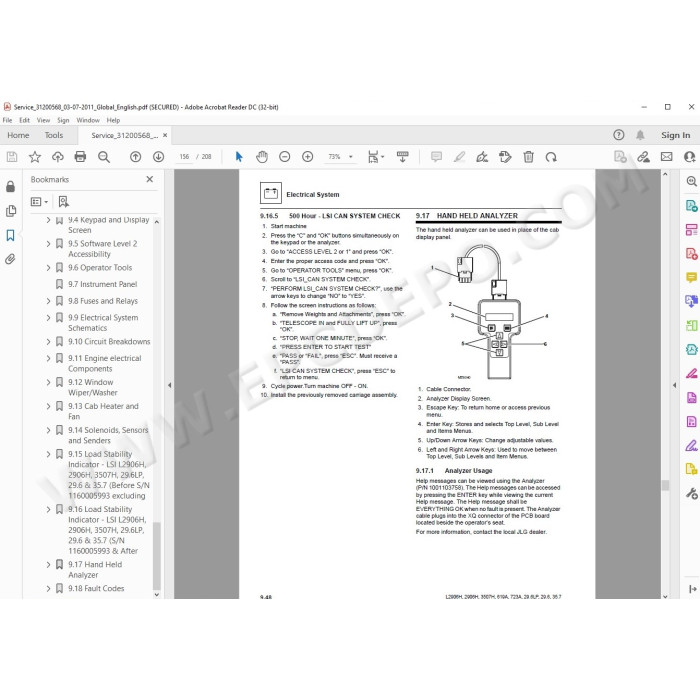
Task: Send file by email icon
Action: point(666,157)
